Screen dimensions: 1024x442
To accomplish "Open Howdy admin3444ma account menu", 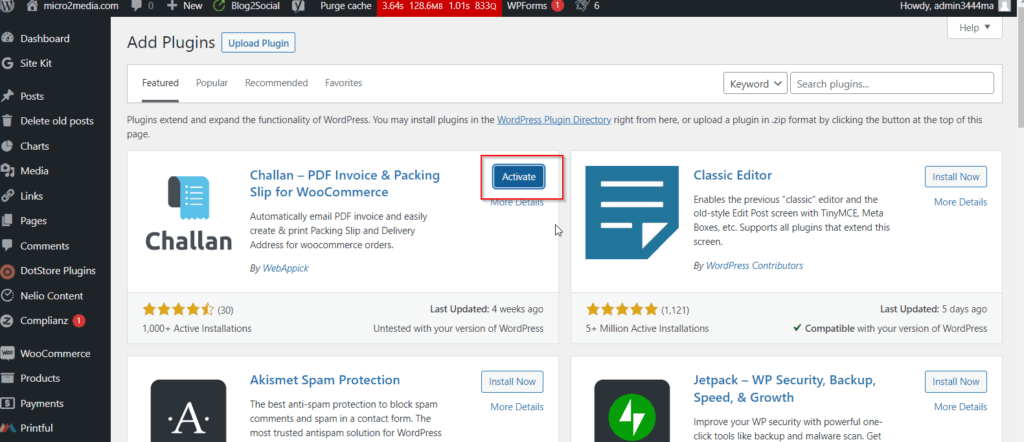I will click(955, 6).
